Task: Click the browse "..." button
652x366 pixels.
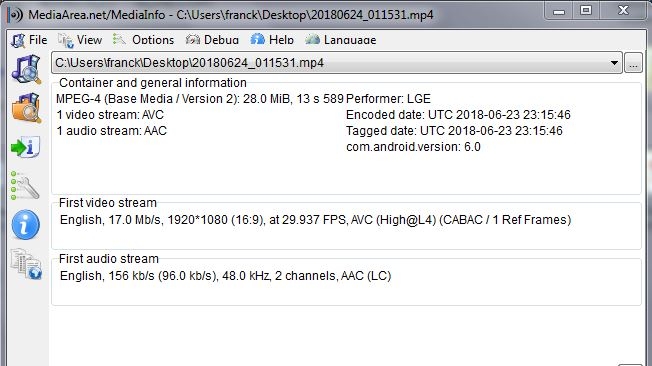Action: [x=633, y=63]
